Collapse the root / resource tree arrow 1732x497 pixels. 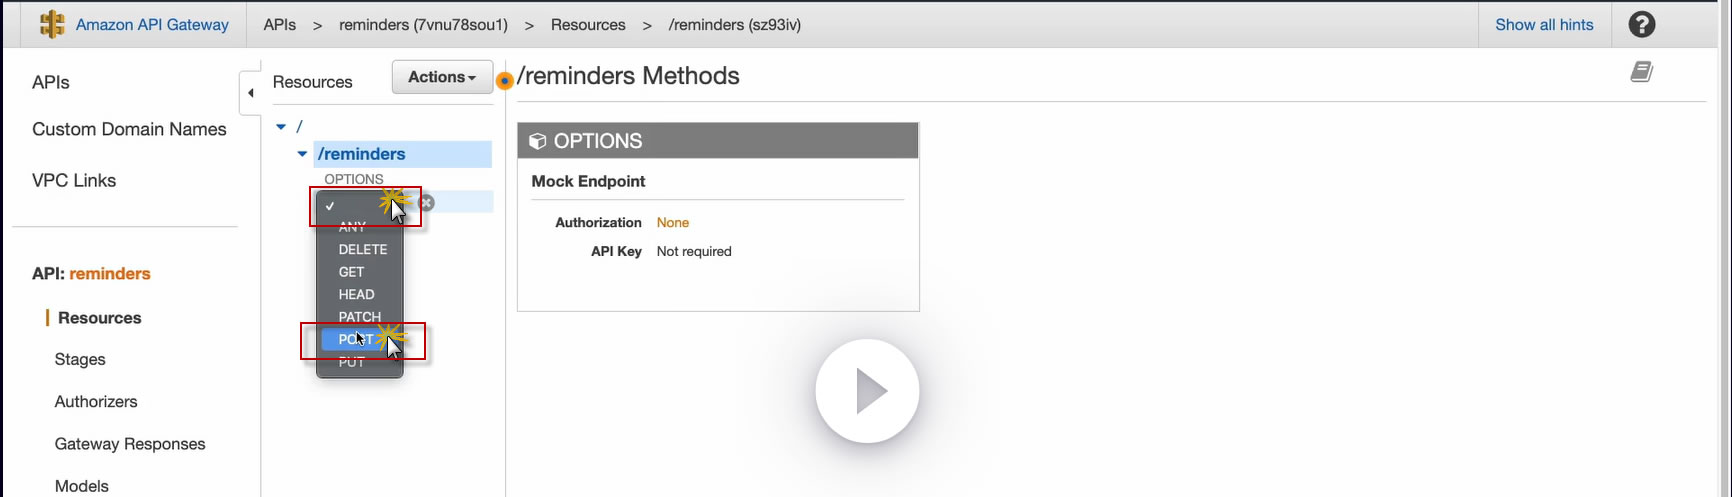click(x=281, y=127)
